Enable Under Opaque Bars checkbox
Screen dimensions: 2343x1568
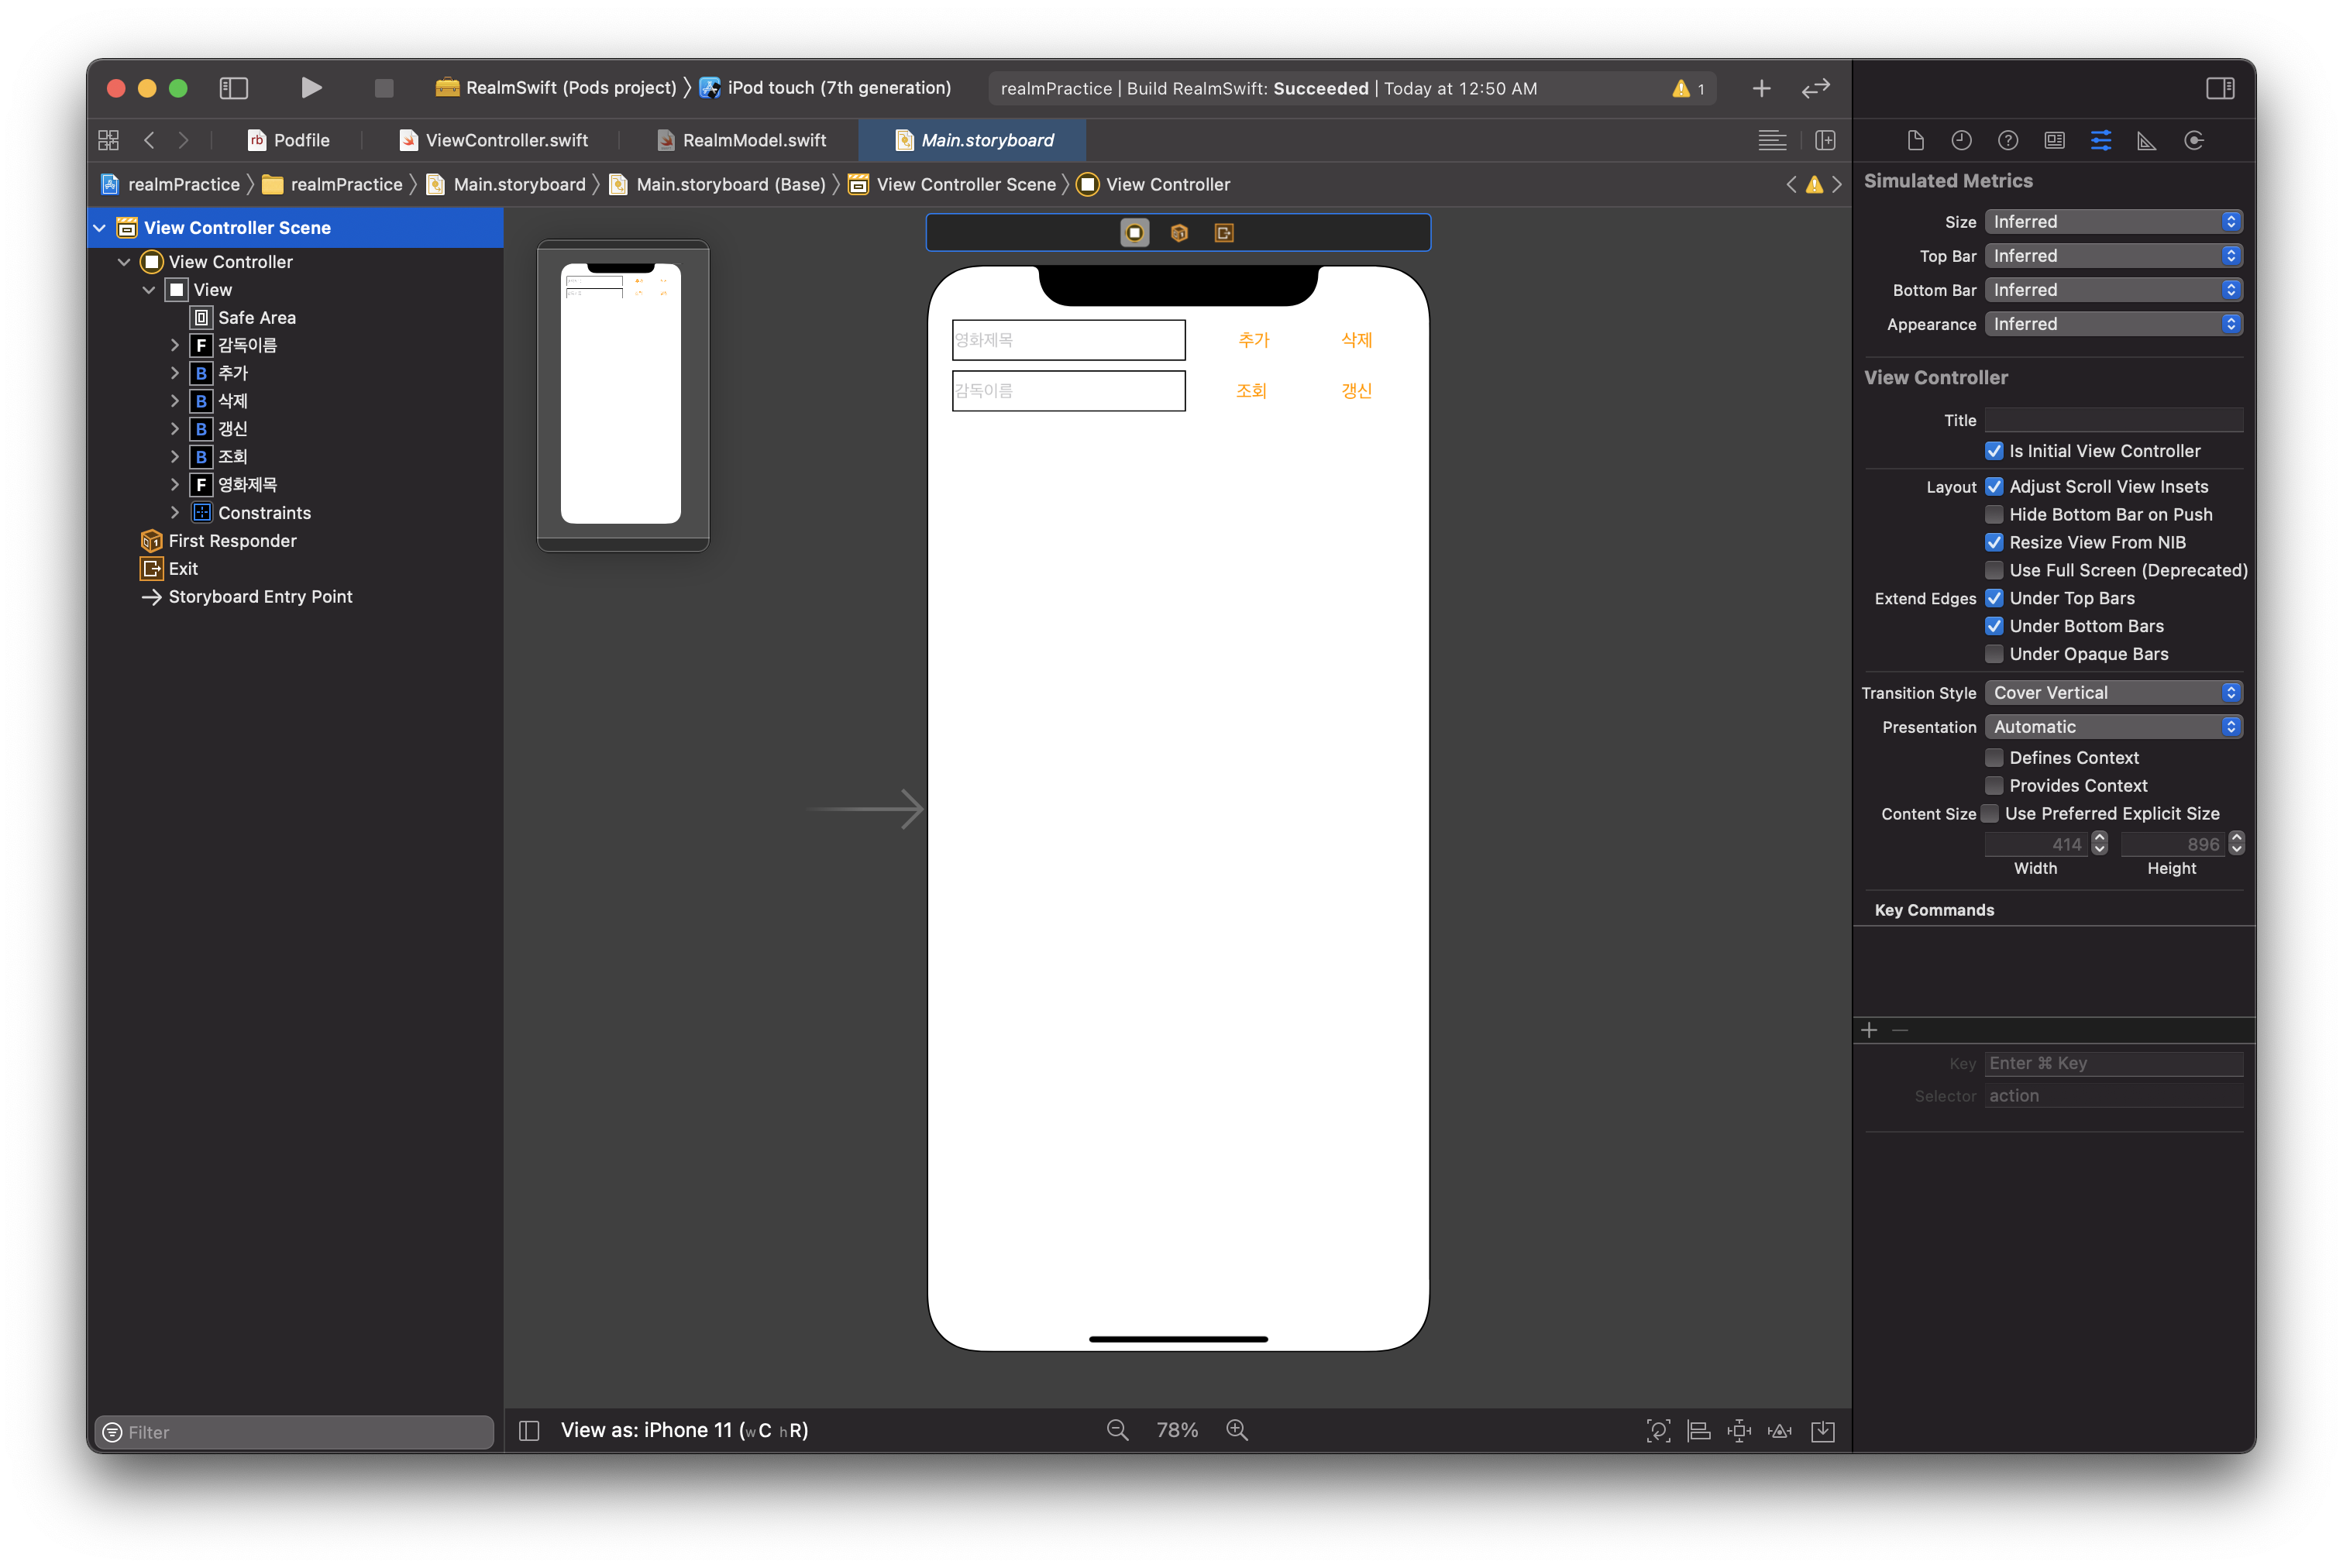(1994, 654)
